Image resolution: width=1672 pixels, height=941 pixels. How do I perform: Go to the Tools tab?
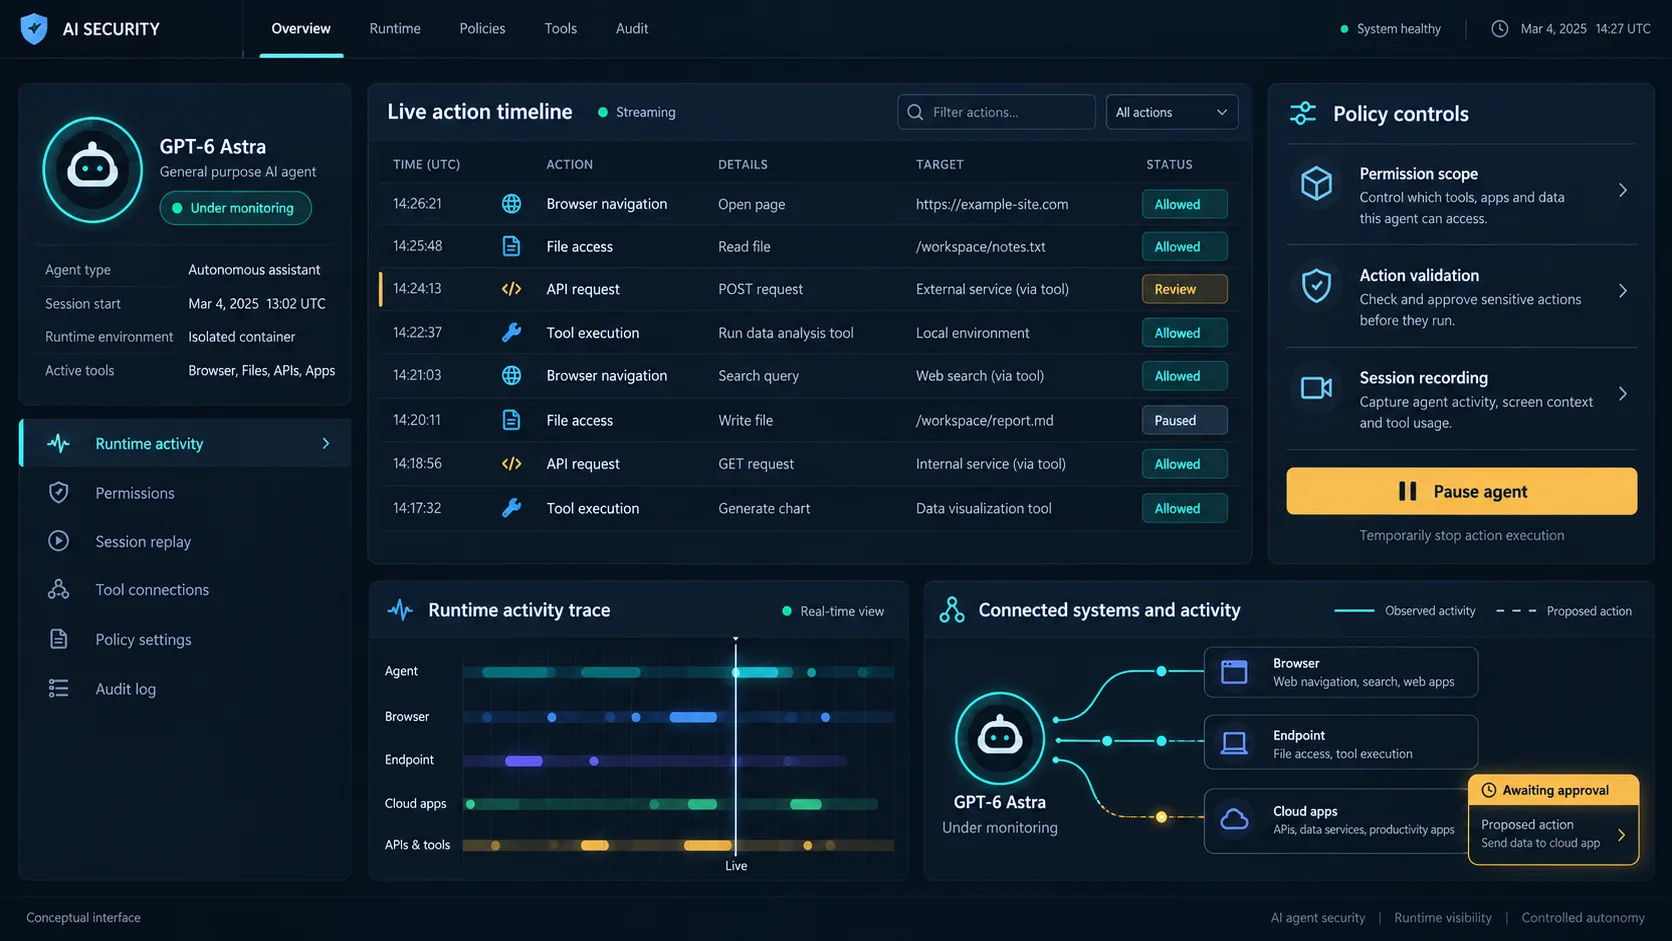(560, 29)
